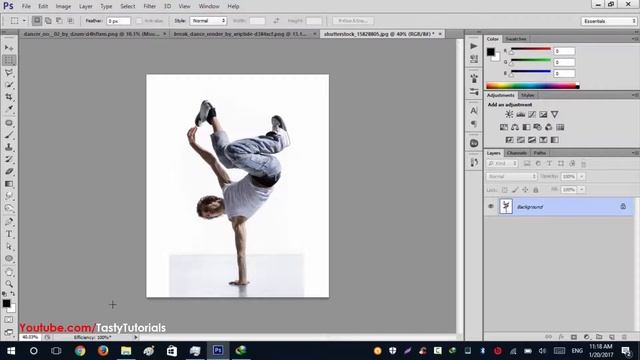This screenshot has width=640, height=360.
Task: Toggle Lock position in Layers panel
Action: 525,190
